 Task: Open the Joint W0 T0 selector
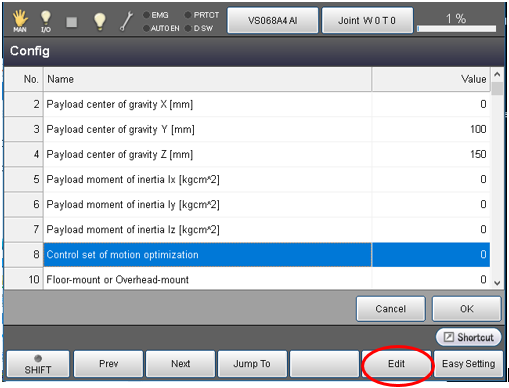367,21
